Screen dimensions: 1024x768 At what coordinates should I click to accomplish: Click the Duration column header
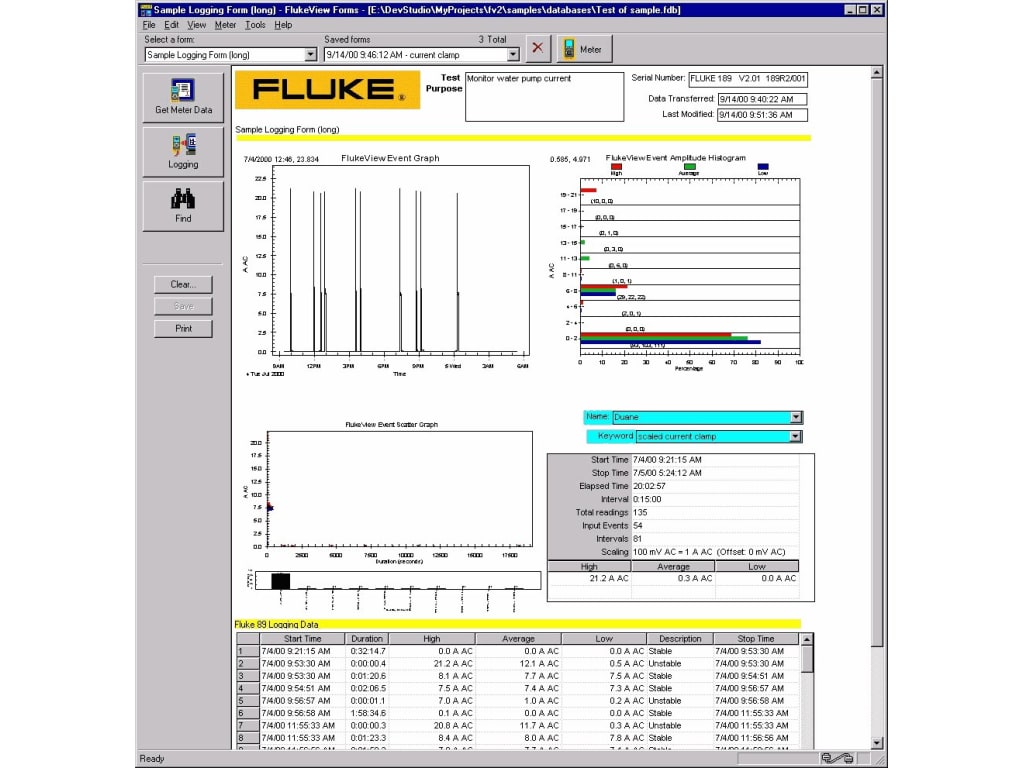click(366, 639)
